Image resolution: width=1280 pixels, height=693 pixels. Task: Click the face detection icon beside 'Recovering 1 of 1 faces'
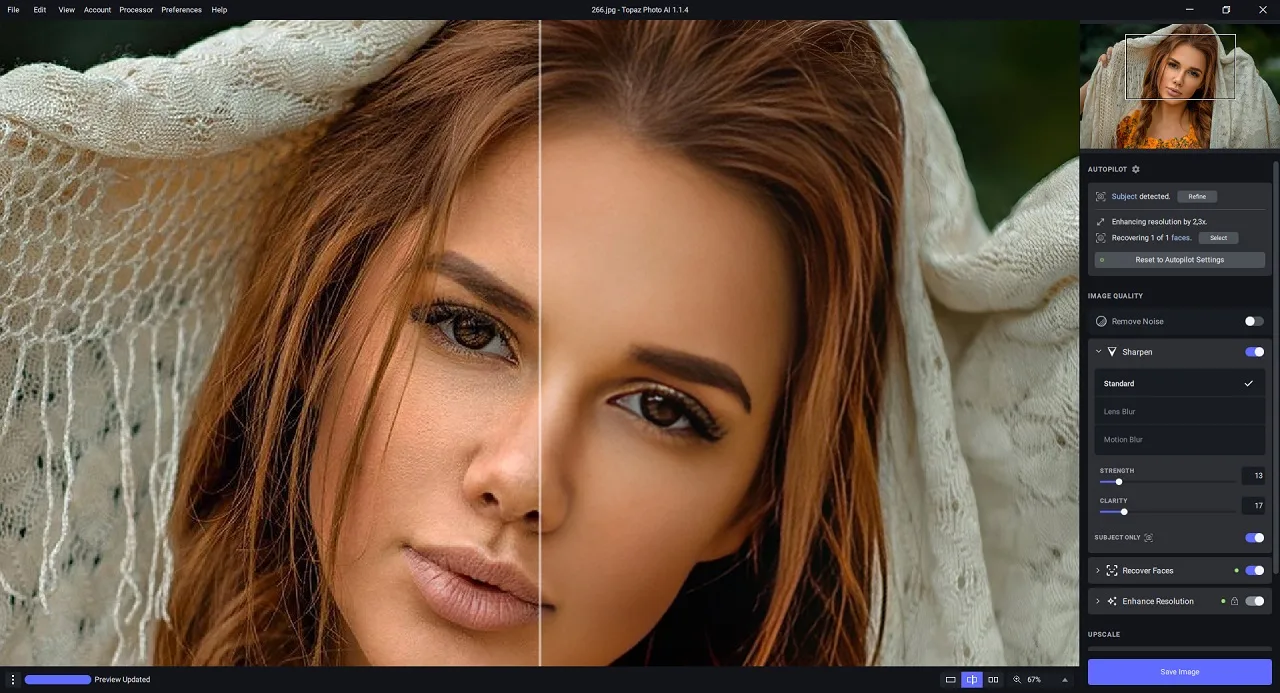point(1101,238)
